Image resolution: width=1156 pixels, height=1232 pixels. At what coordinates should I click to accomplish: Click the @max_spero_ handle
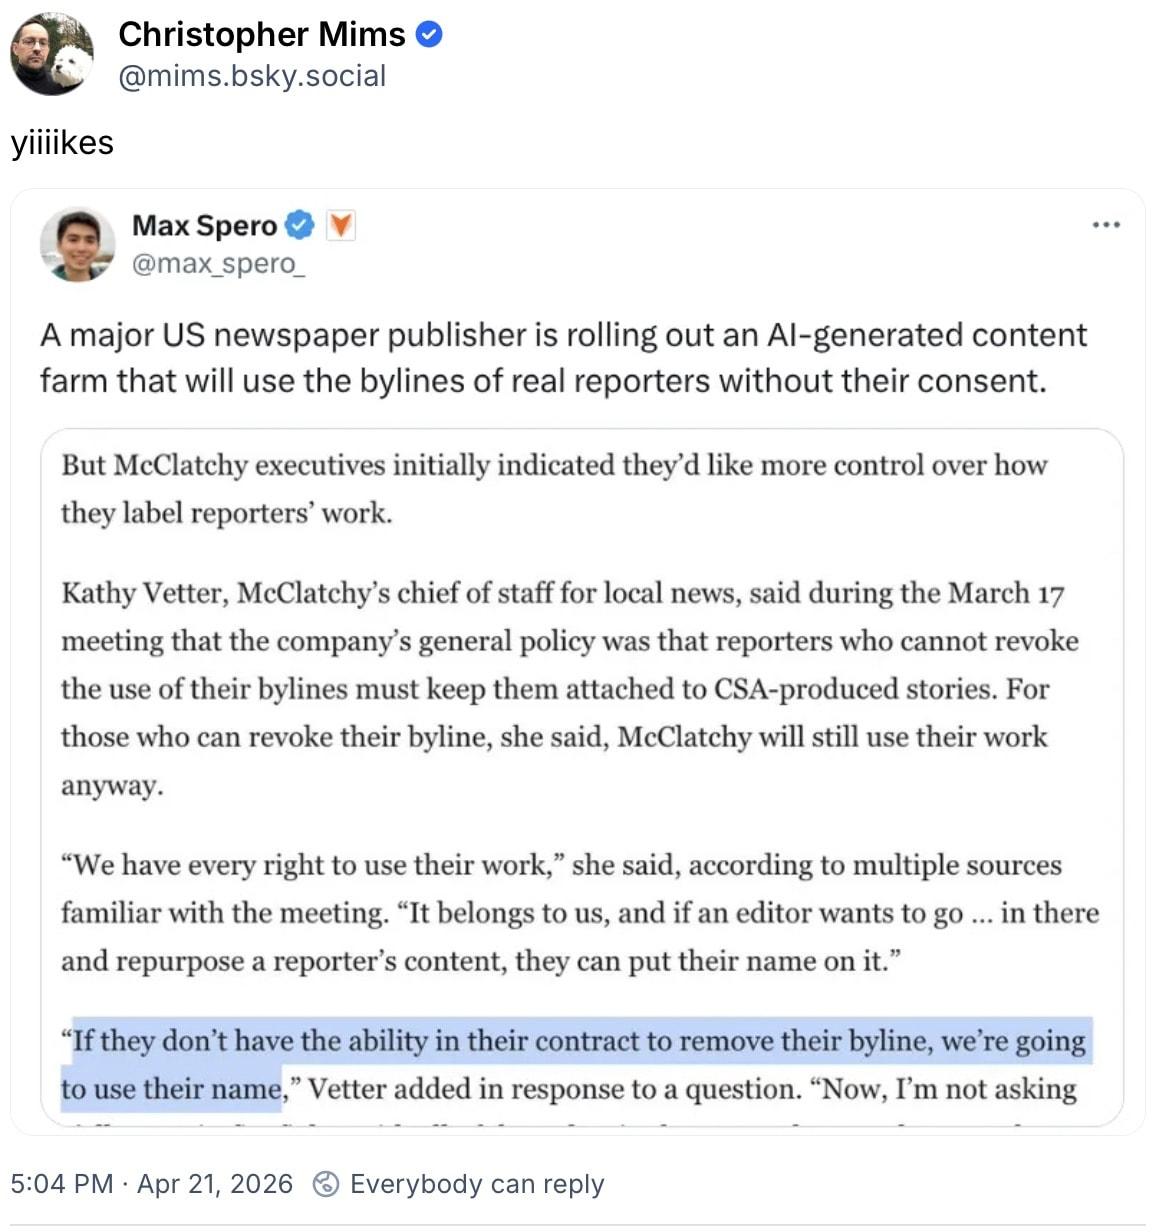[x=218, y=264]
